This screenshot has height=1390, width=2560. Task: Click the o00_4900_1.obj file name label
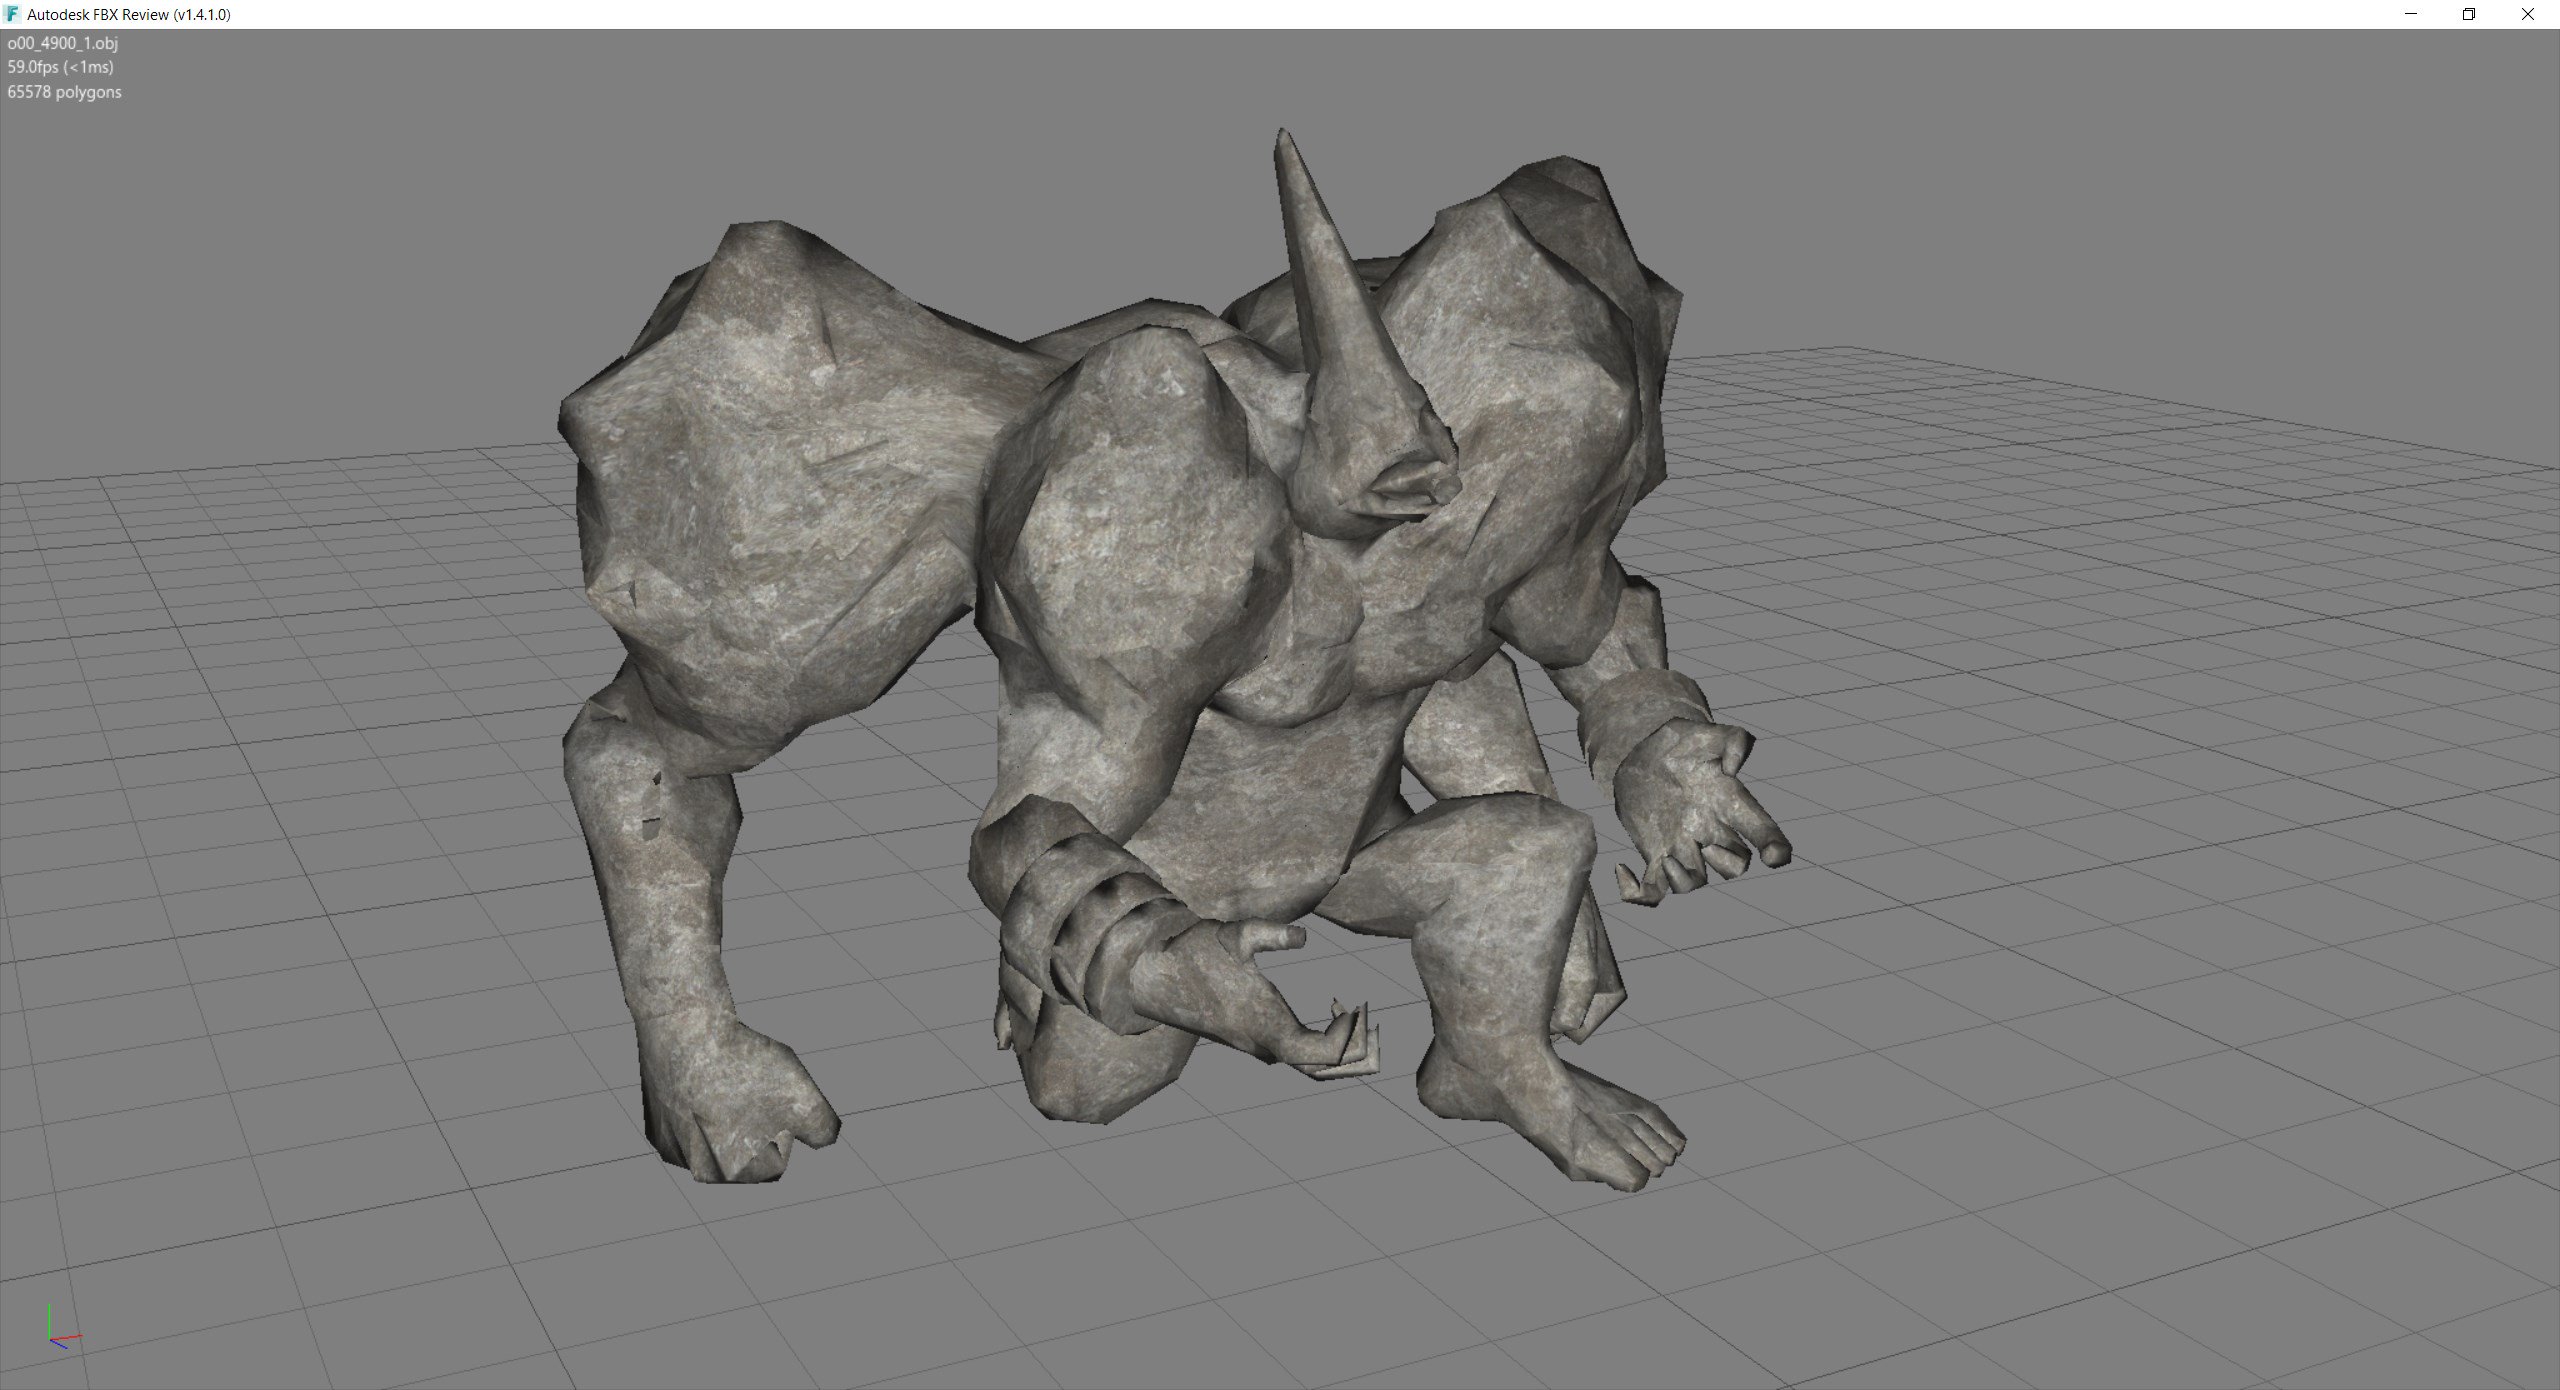click(x=62, y=43)
